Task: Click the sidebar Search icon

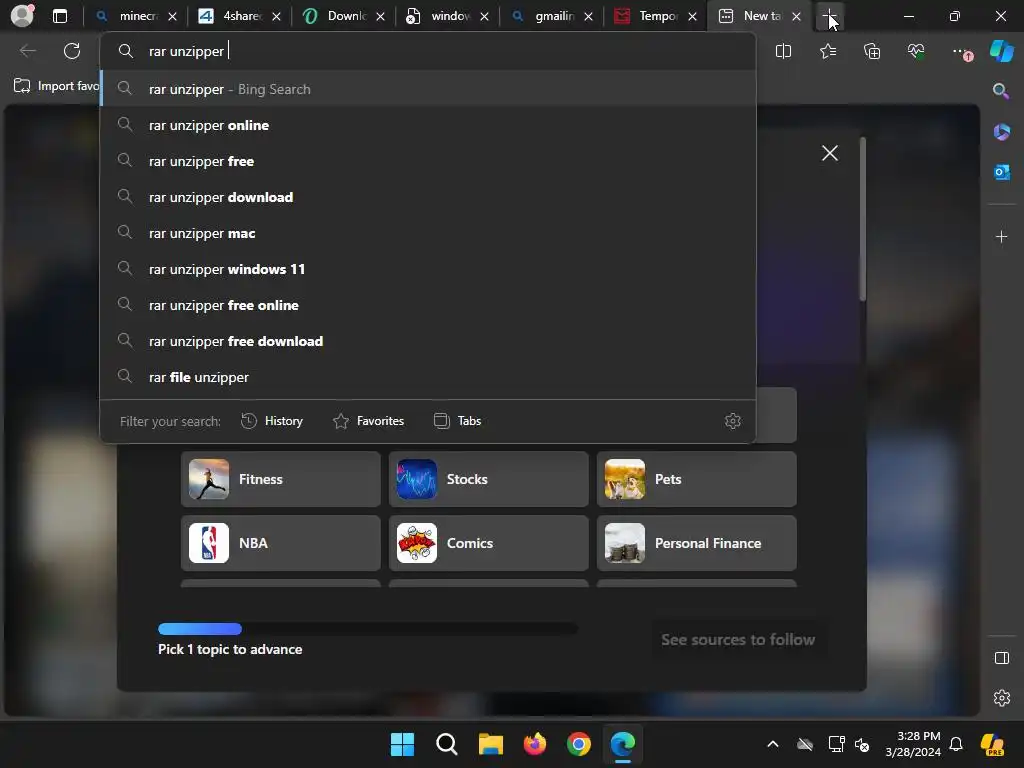Action: click(1001, 91)
